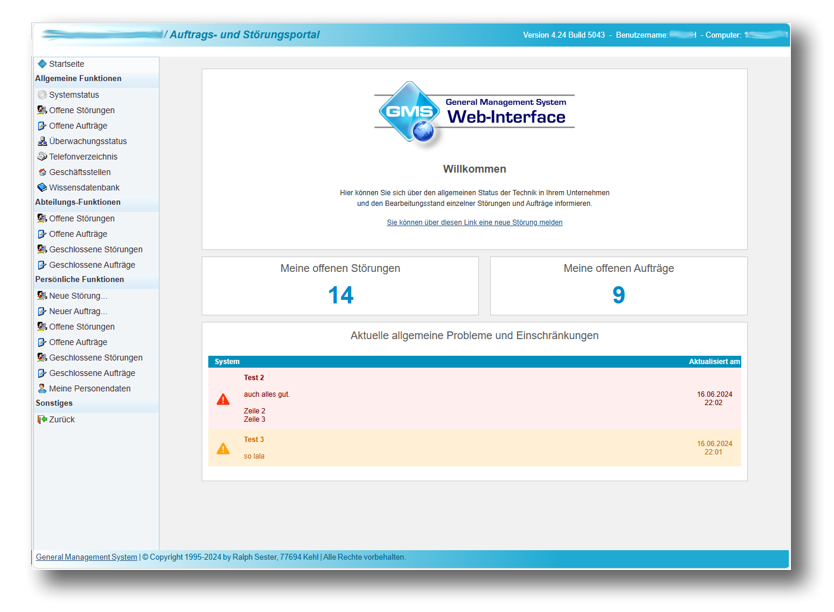Screen dimensions: 834x612
Task: Click the Wissensdatenbank book icon
Action: click(x=42, y=188)
